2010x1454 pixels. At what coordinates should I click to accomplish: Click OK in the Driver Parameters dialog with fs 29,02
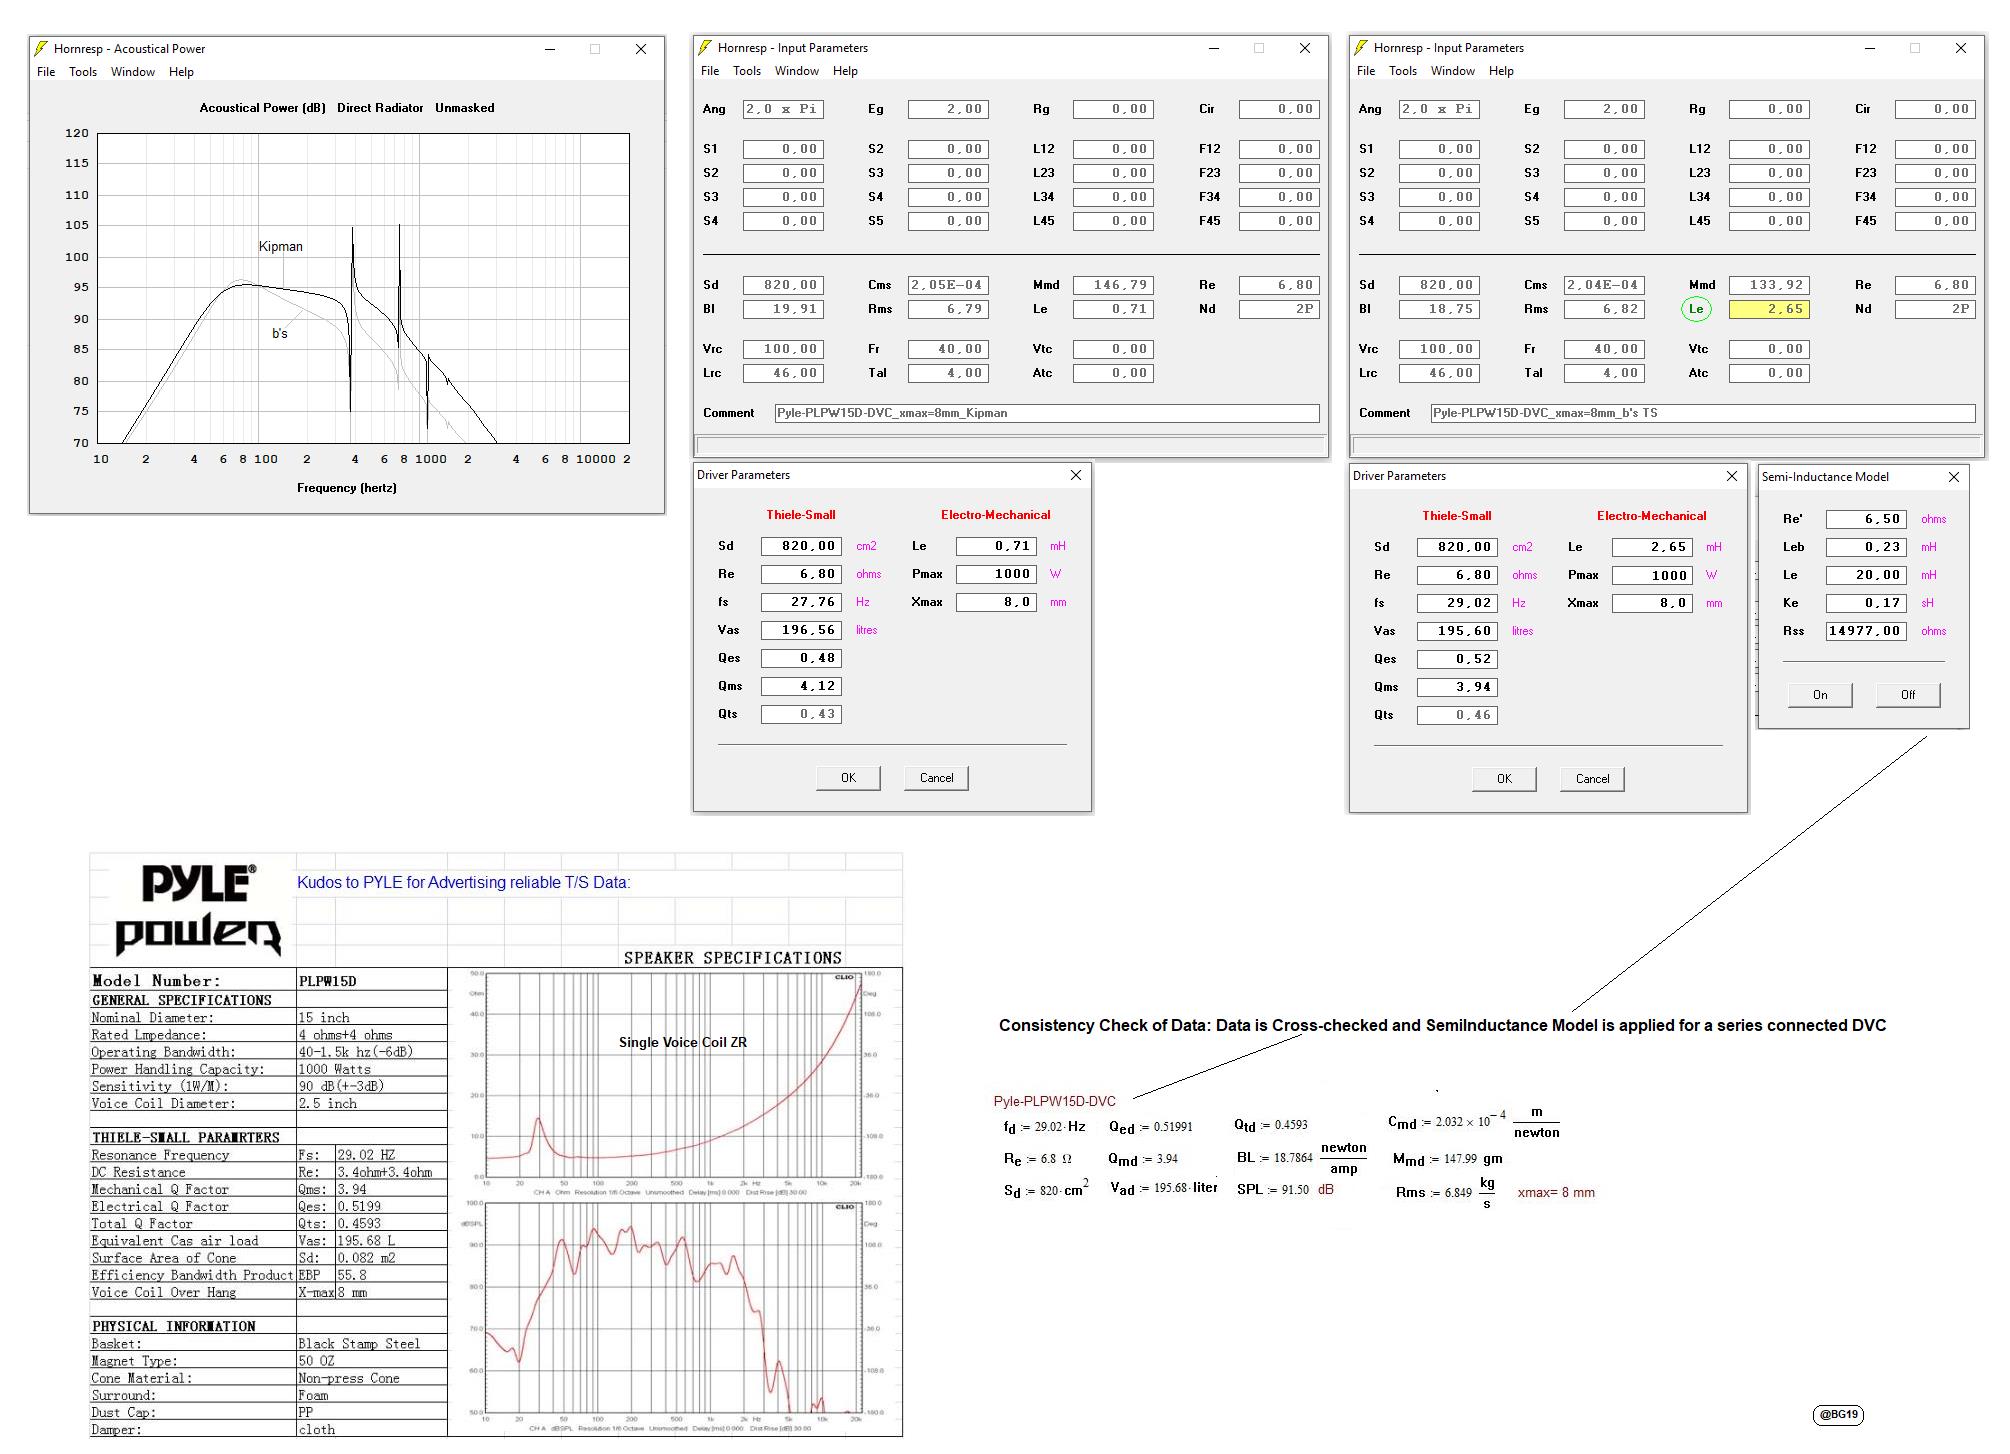tap(1504, 779)
